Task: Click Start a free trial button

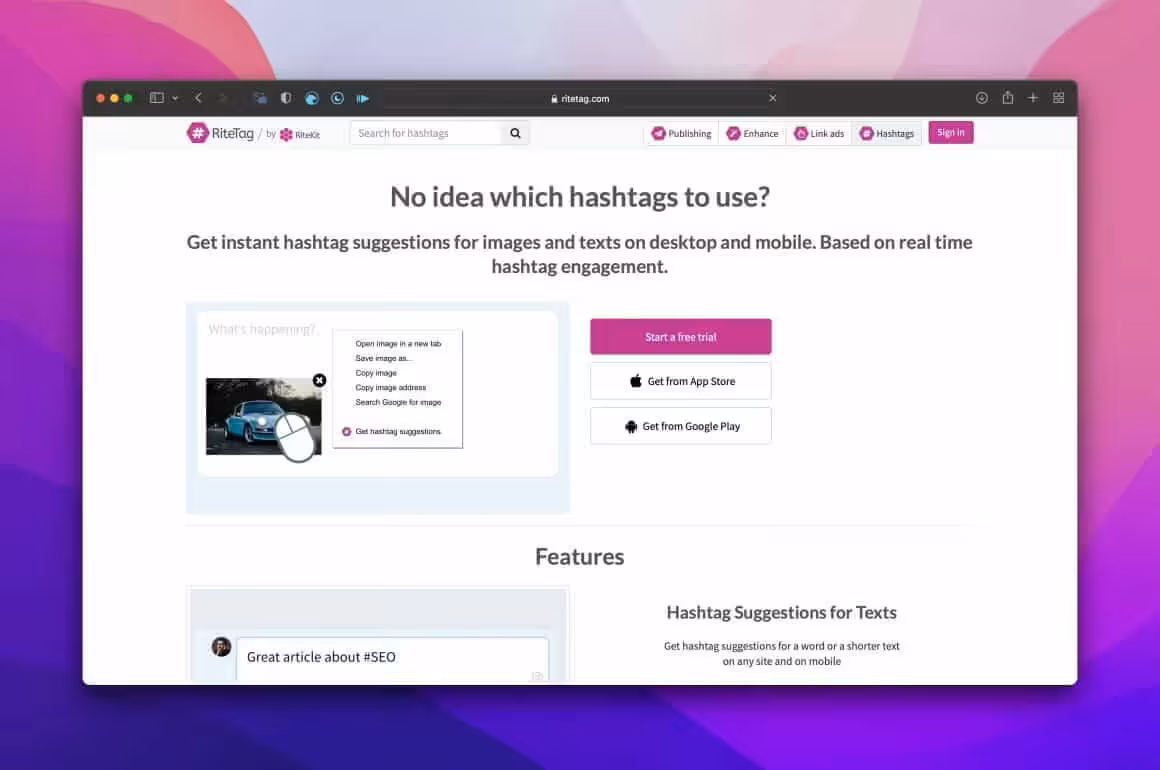Action: 680,337
